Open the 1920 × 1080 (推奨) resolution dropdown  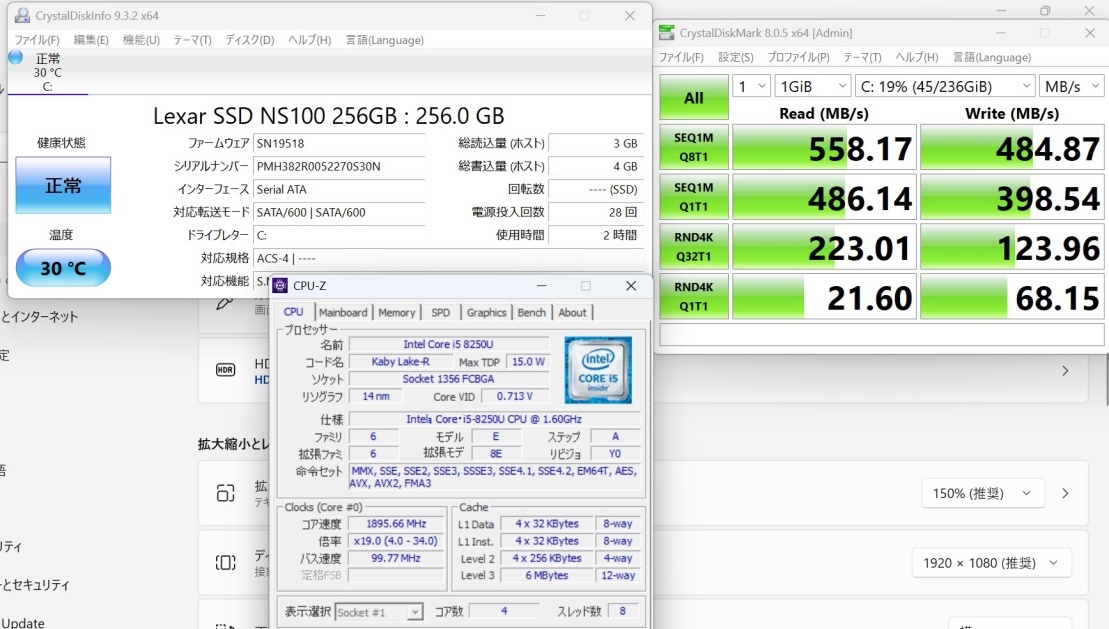pyautogui.click(x=991, y=563)
